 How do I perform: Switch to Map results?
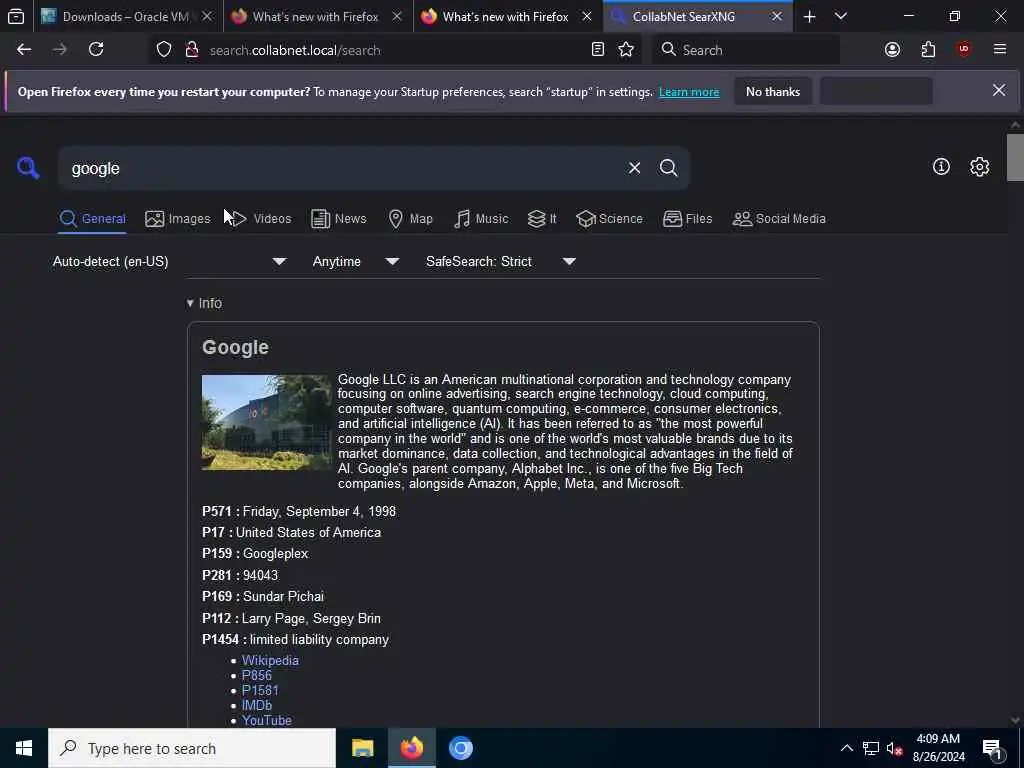410,219
